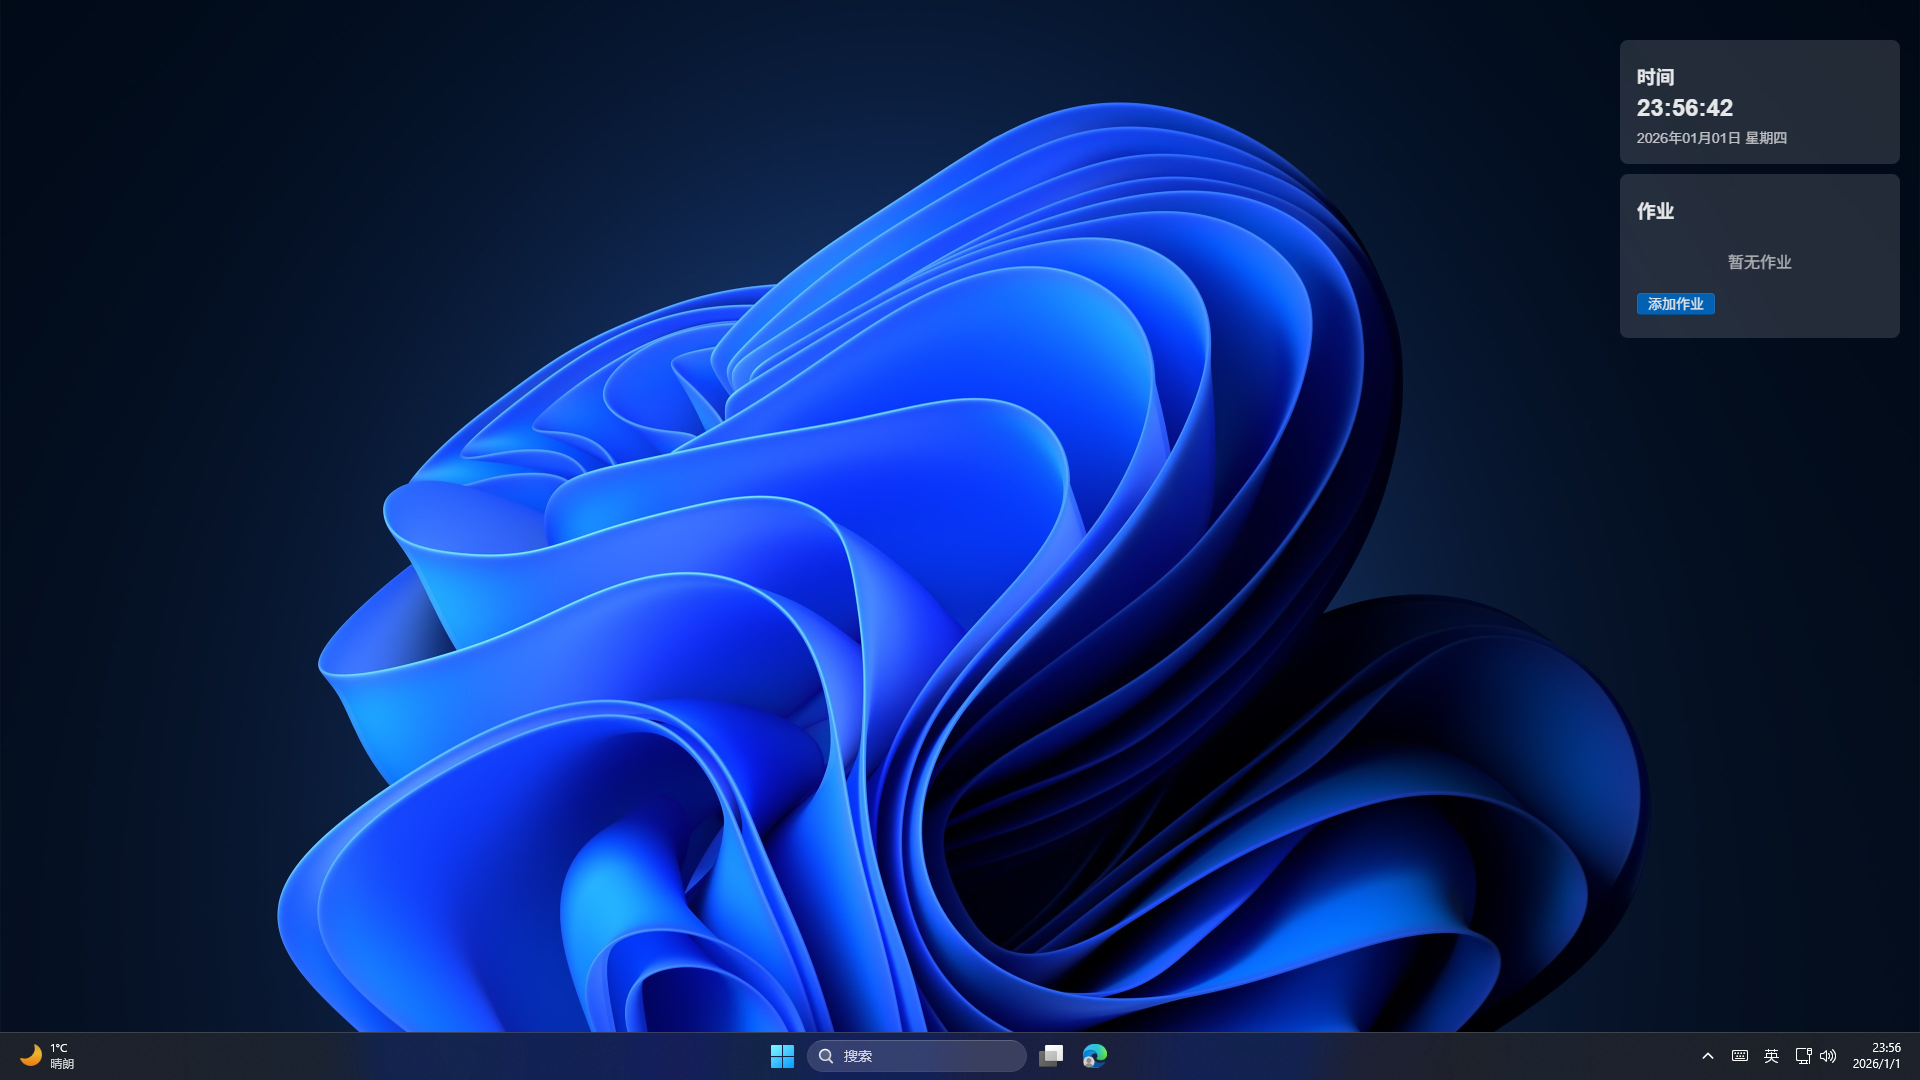The height and width of the screenshot is (1080, 1920).
Task: Open the weather widget showing 1°C
Action: 47,1056
